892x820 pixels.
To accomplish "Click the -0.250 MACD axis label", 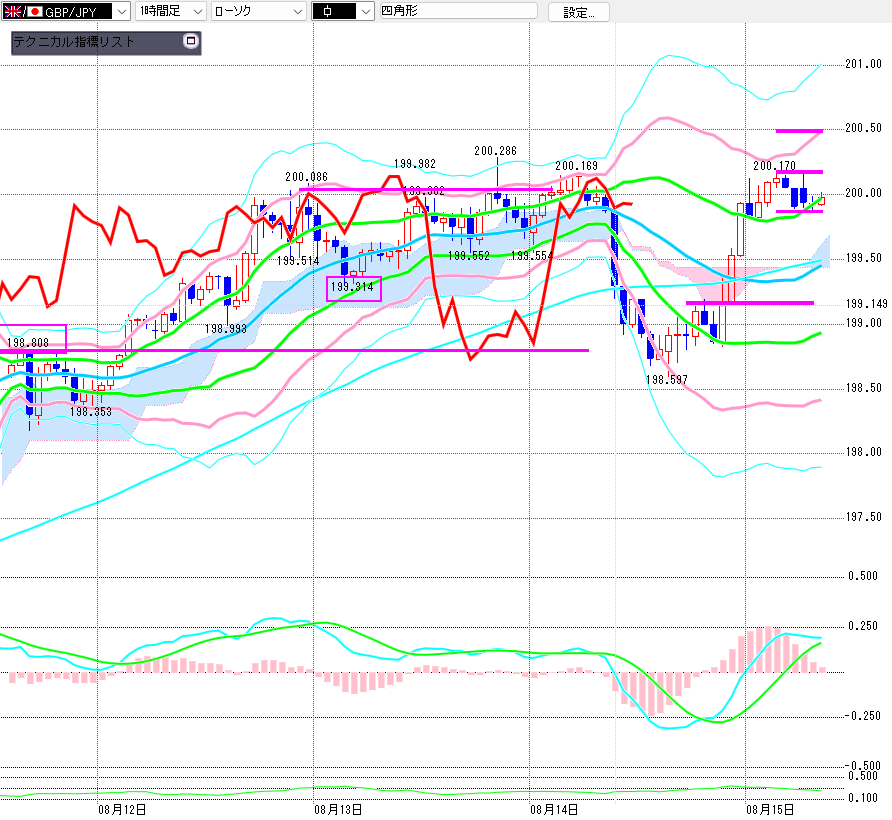I will (x=863, y=716).
